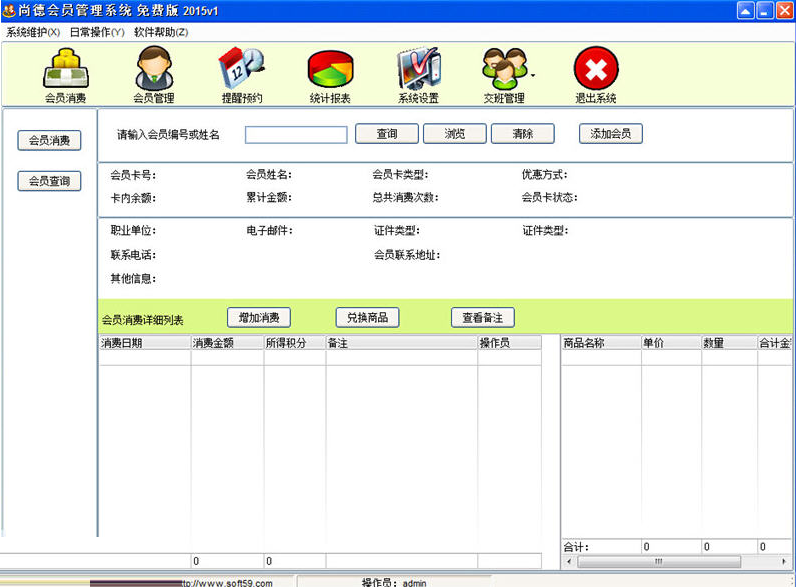
Task: Open the 会员消费 toolbar icon
Action: point(66,75)
